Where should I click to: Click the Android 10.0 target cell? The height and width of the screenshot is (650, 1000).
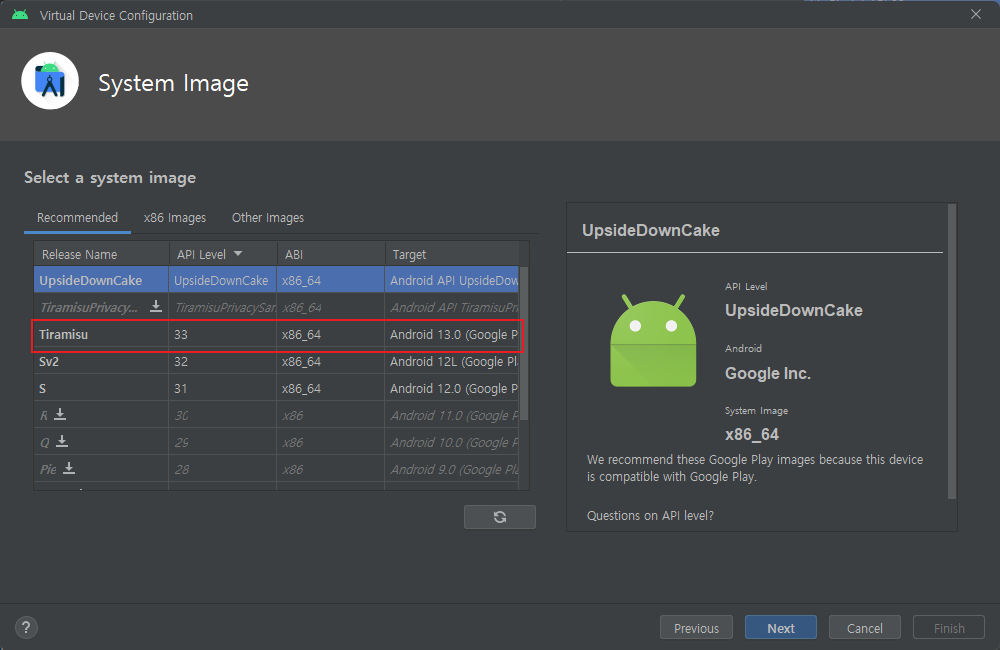452,442
